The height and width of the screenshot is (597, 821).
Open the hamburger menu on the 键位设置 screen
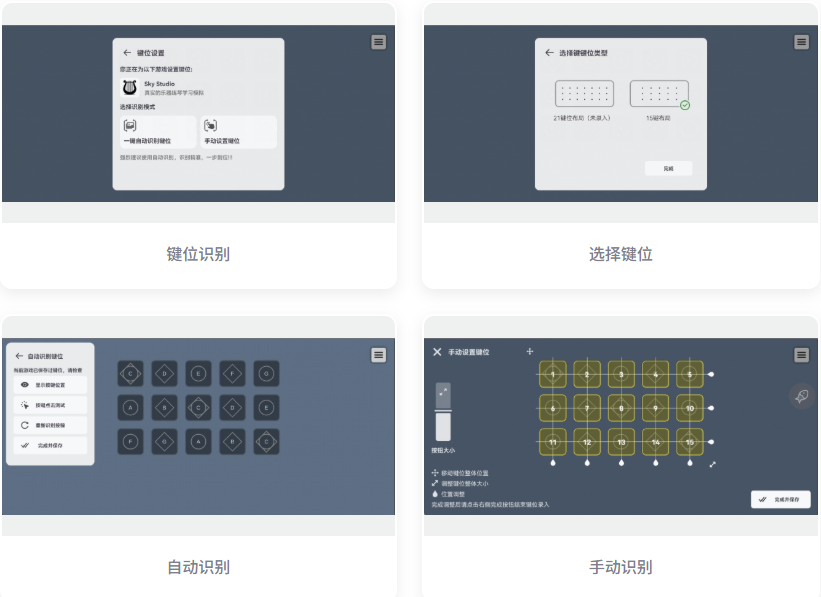(x=377, y=42)
